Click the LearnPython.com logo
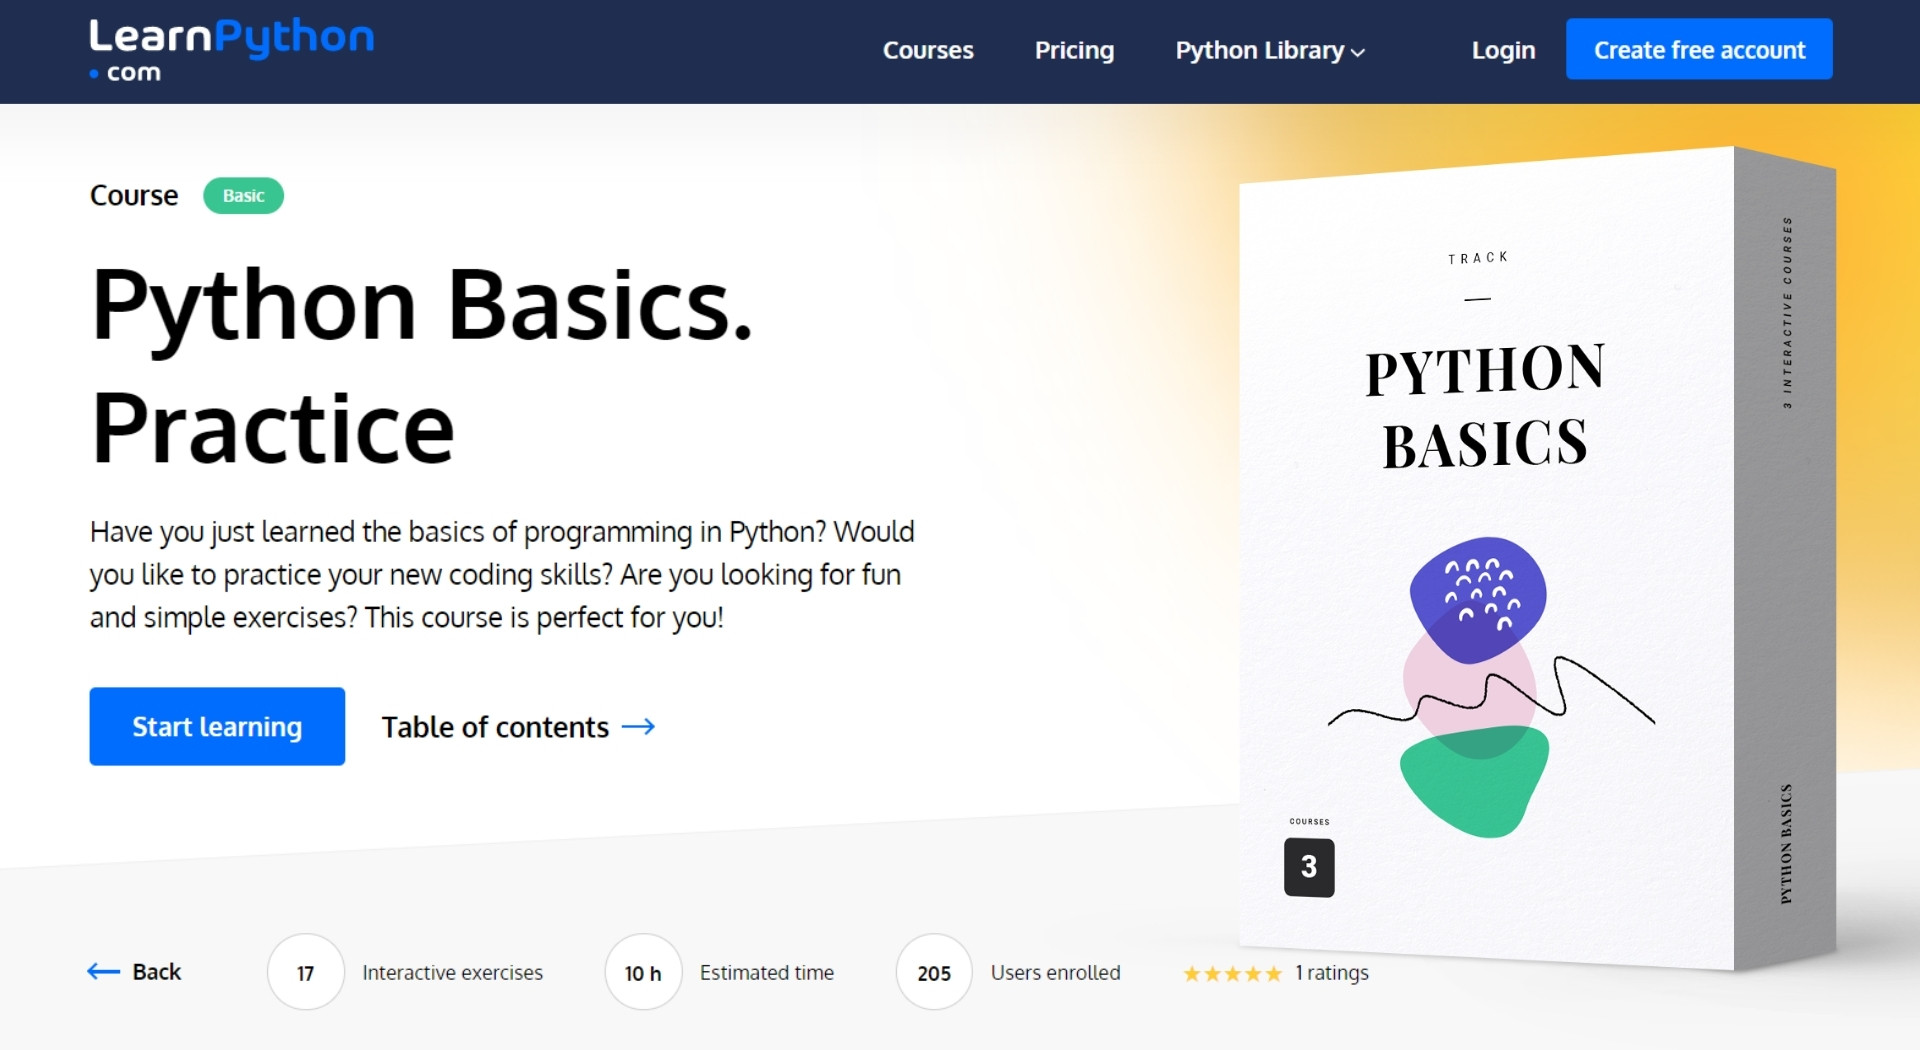Screen dimensions: 1920x1050 tap(229, 48)
